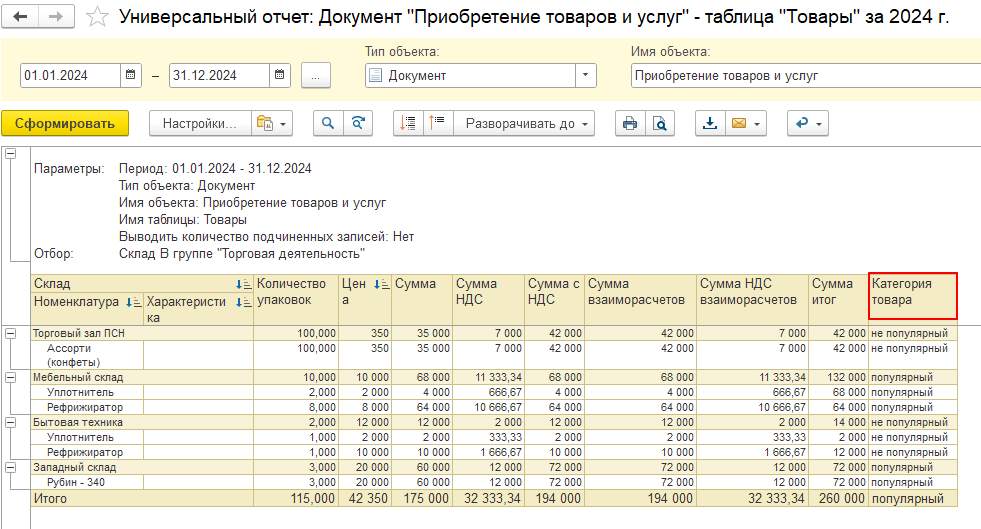Open the Настройки... button
The image size is (981, 529).
(199, 123)
